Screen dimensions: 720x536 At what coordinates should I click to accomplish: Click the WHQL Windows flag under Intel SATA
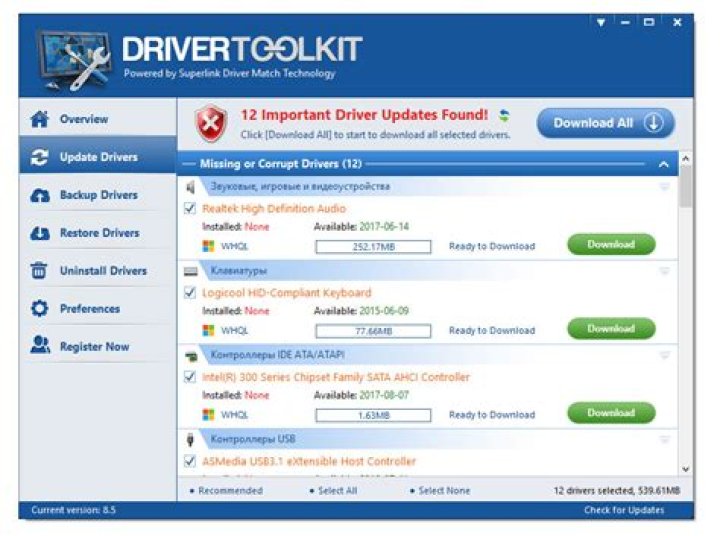click(x=208, y=415)
